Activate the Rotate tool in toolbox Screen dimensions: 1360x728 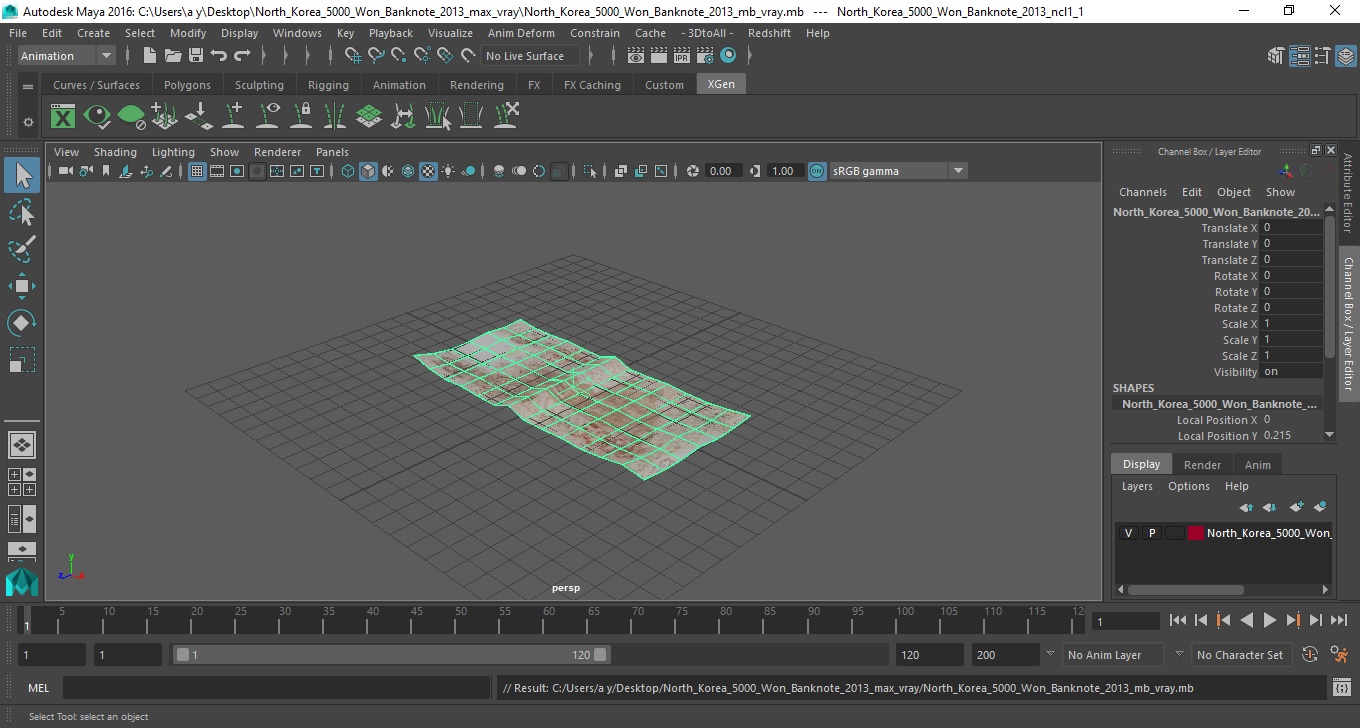pos(22,322)
